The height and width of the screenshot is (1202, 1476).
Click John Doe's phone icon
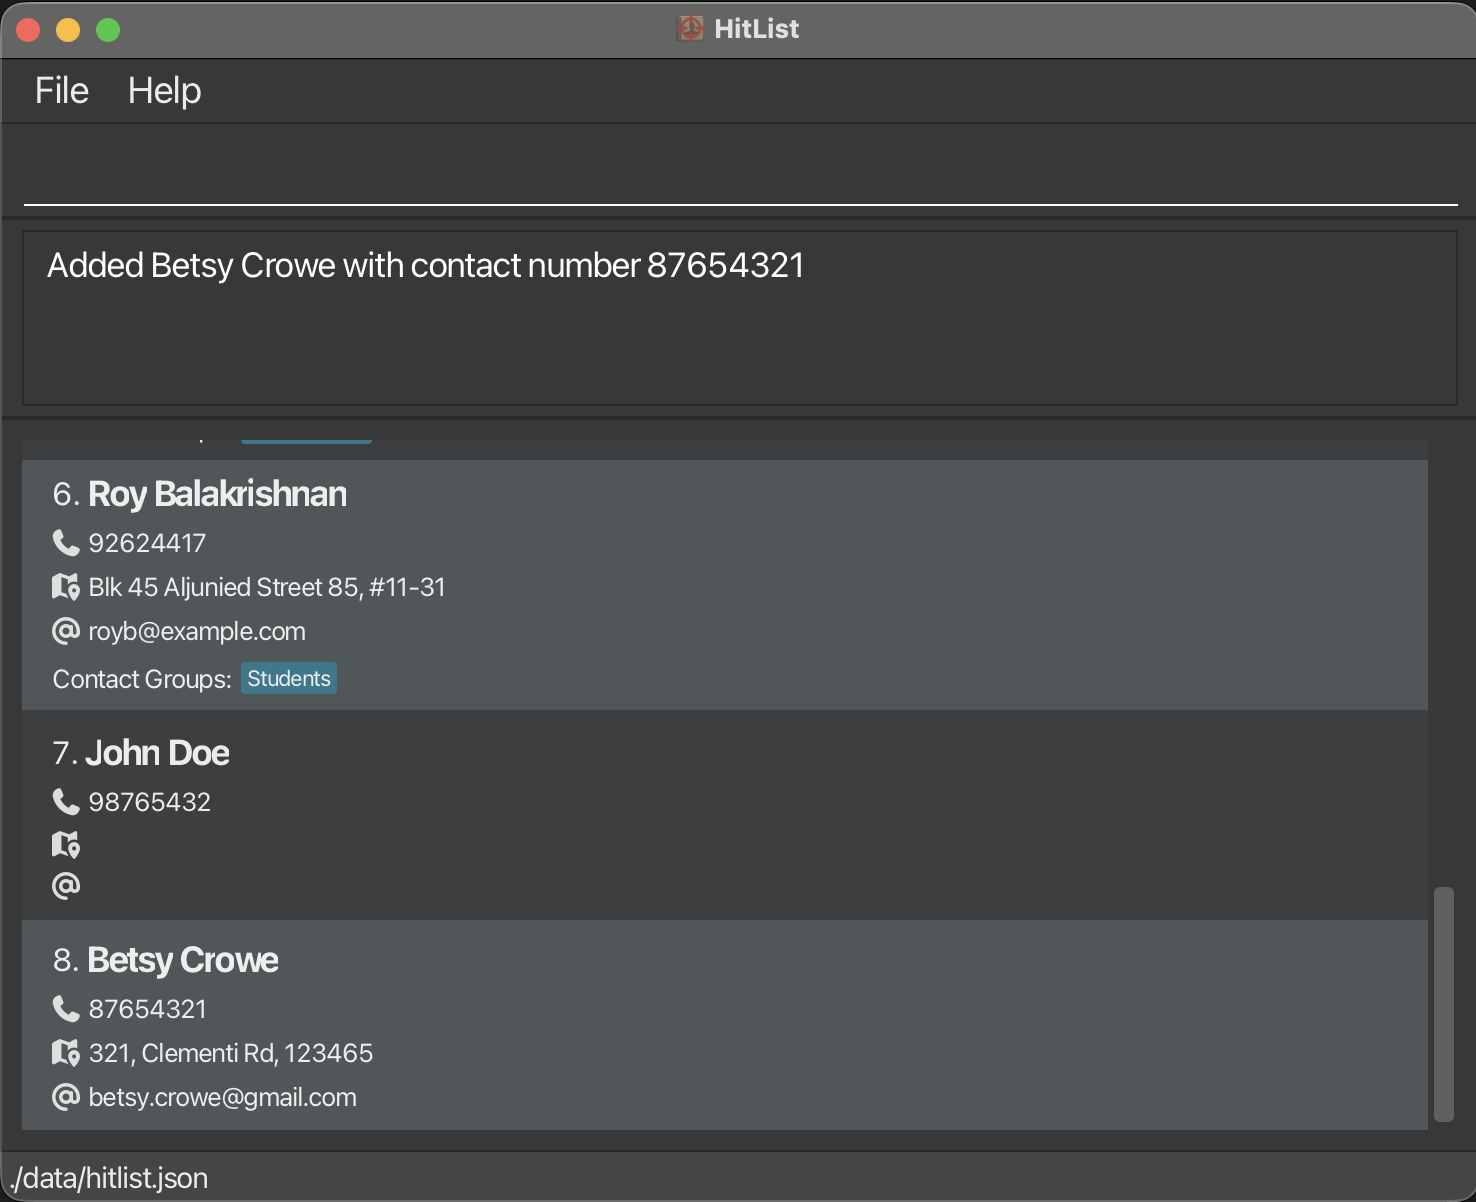coord(66,802)
